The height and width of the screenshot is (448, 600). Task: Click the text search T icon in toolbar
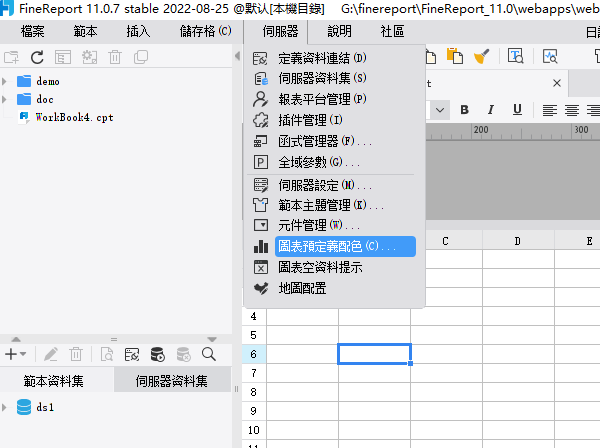click(x=515, y=56)
